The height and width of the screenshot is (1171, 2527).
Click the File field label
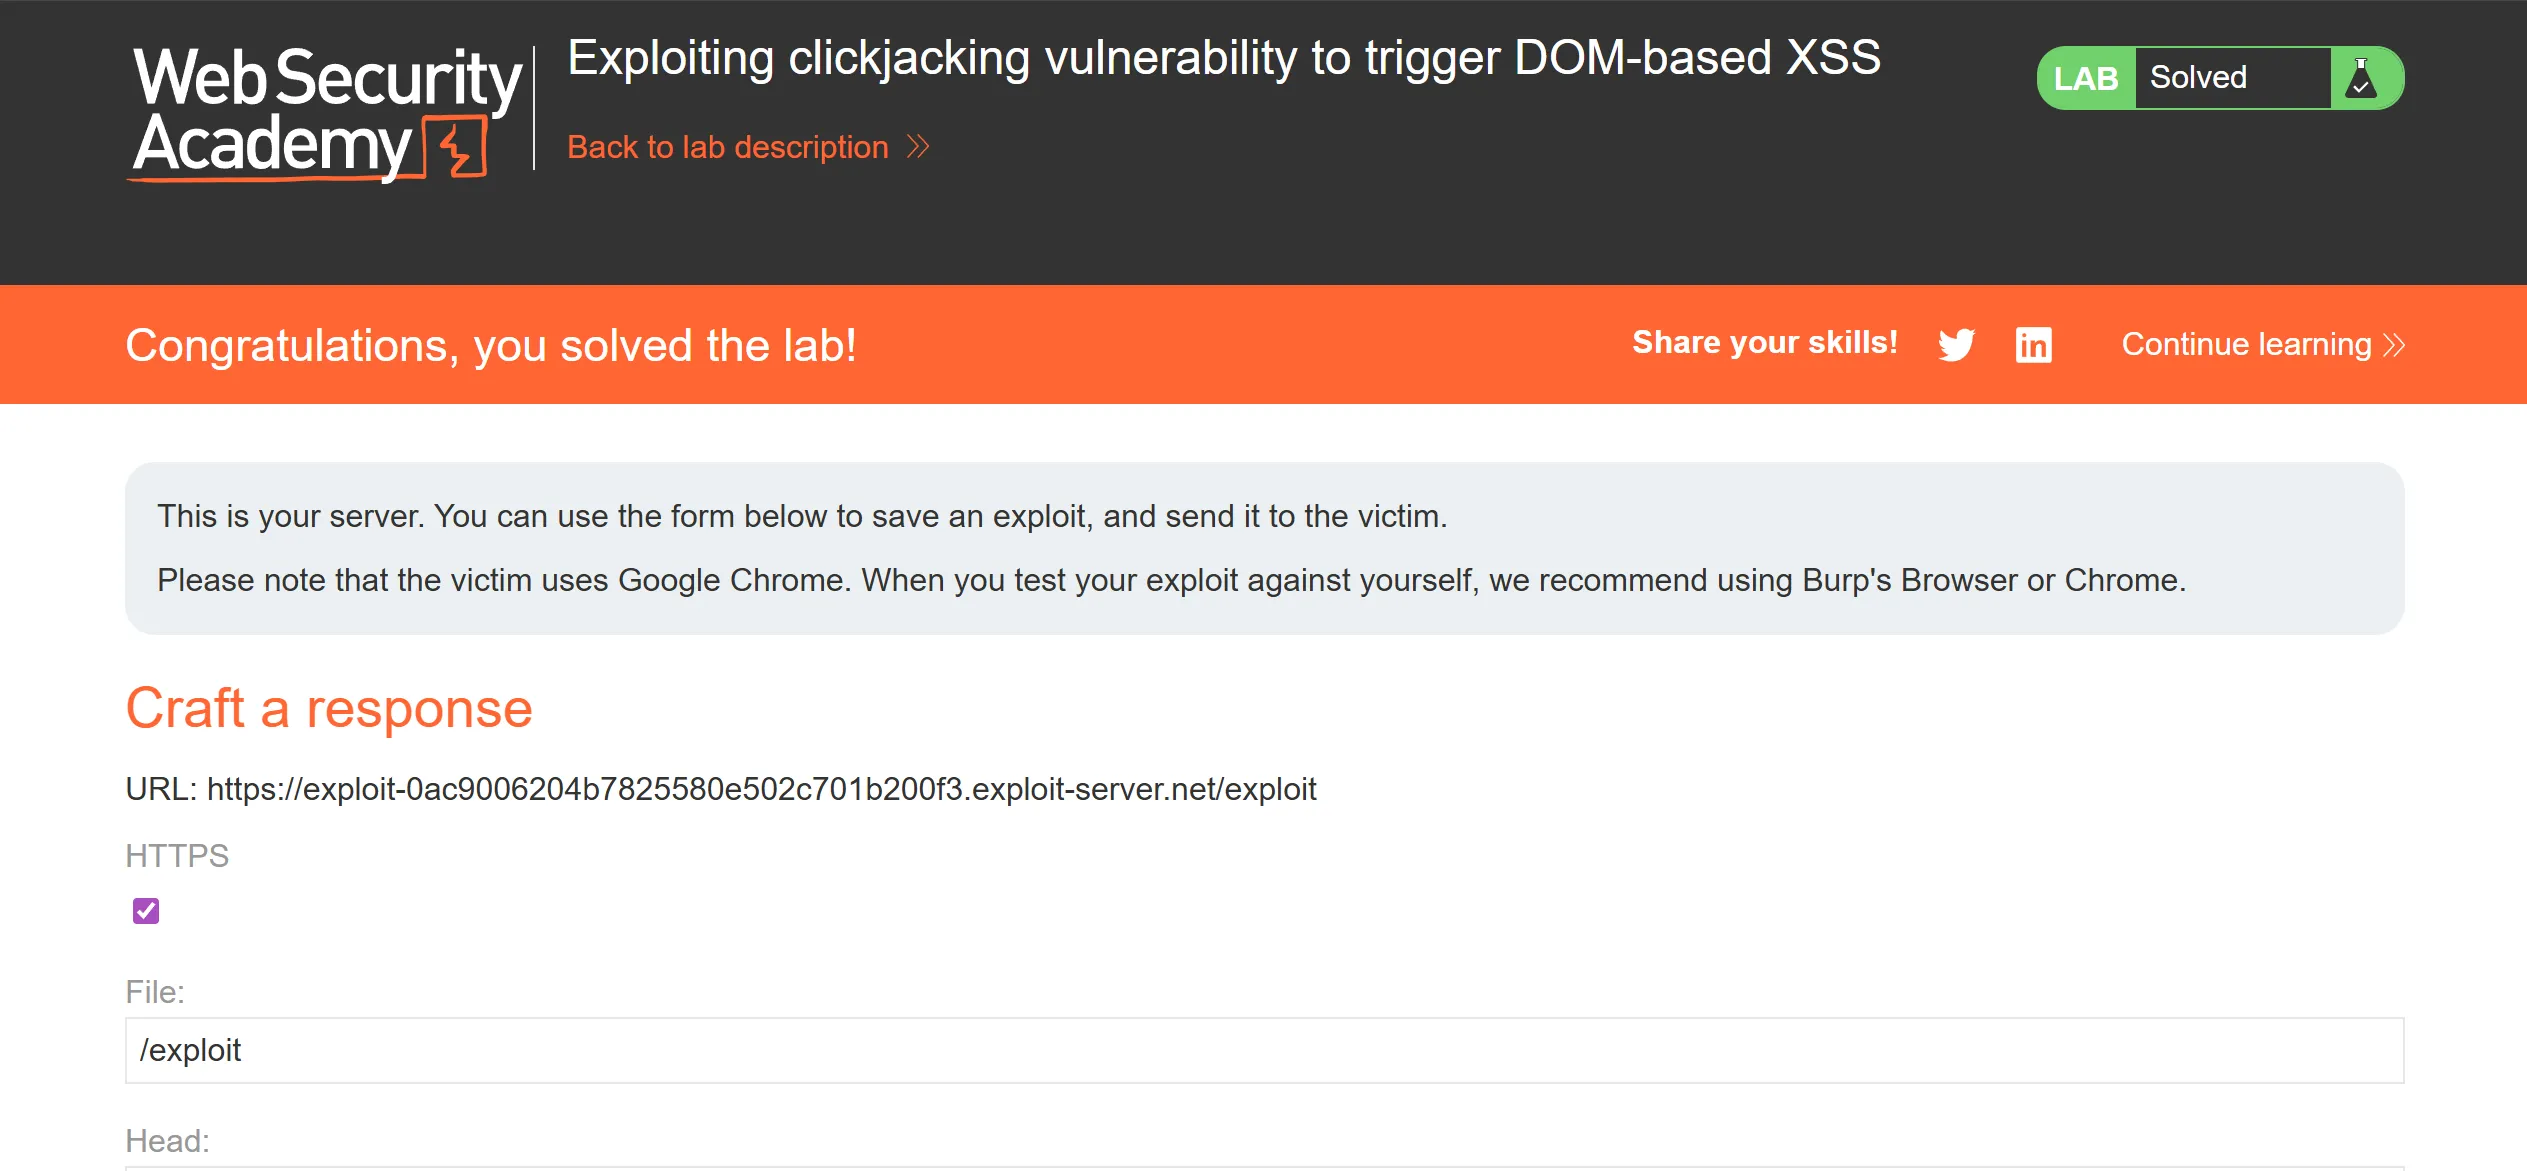point(155,992)
